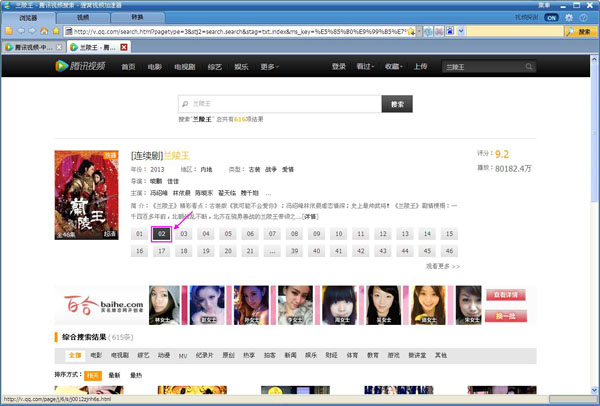
Task: Open the 兰陵王 title link
Action: pos(177,155)
